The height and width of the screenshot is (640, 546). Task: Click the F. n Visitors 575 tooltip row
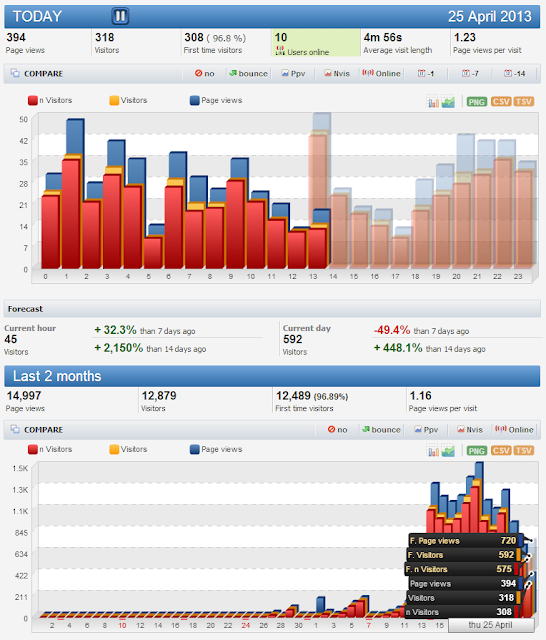[x=462, y=569]
